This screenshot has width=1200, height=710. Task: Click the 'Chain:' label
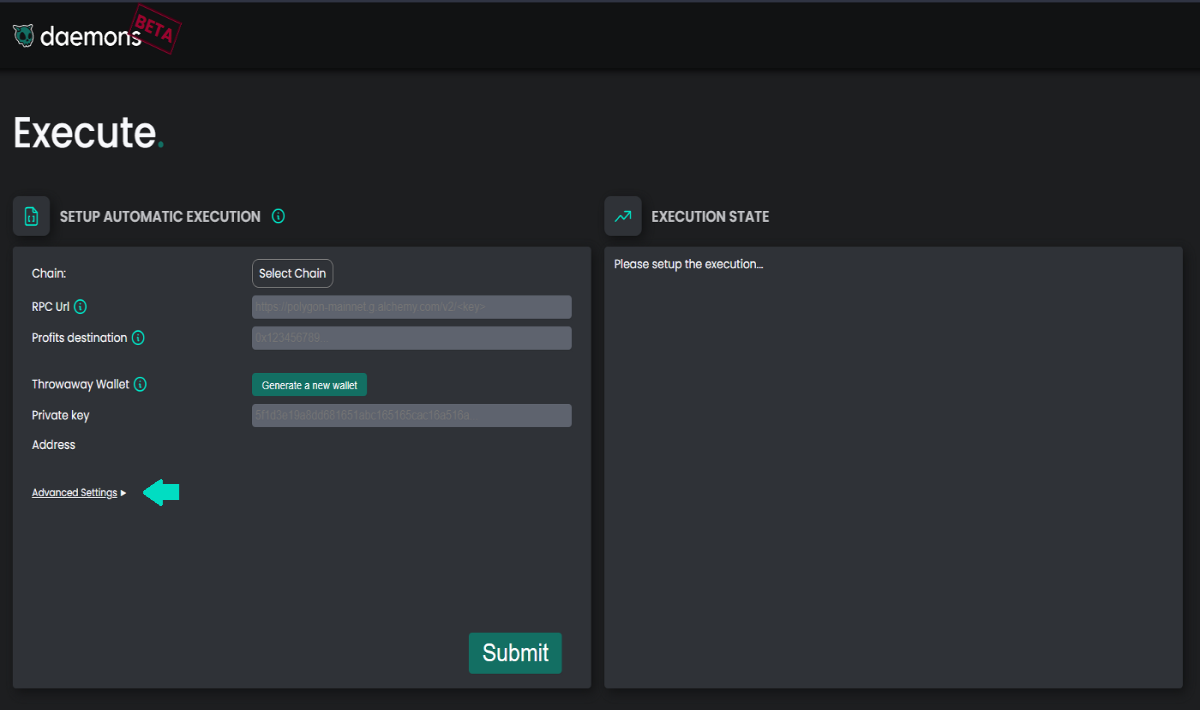click(x=48, y=273)
